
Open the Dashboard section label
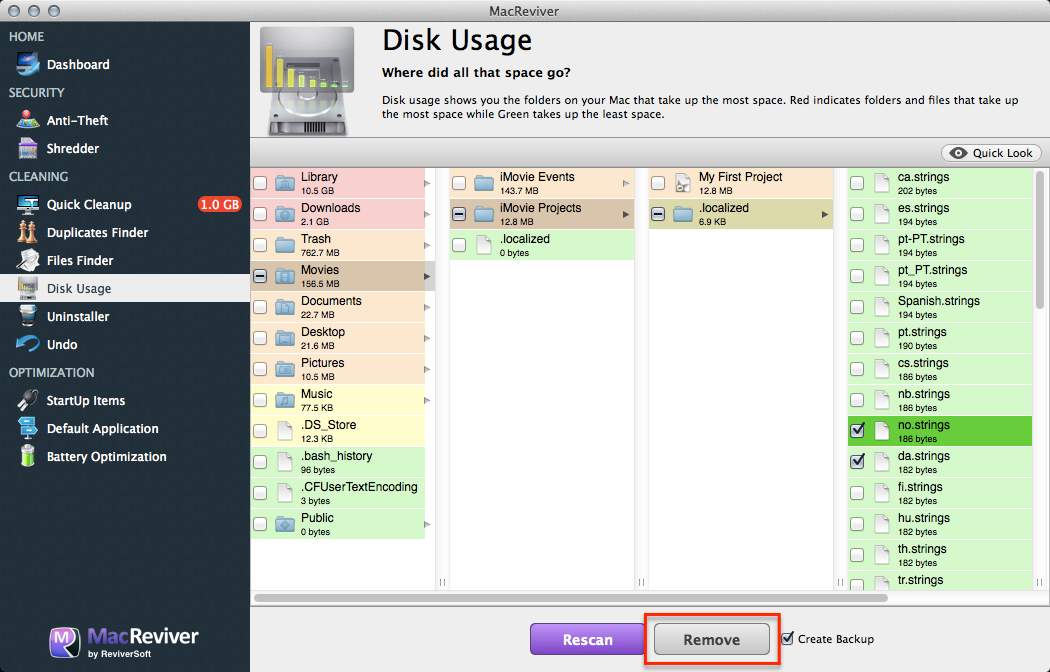(x=78, y=64)
